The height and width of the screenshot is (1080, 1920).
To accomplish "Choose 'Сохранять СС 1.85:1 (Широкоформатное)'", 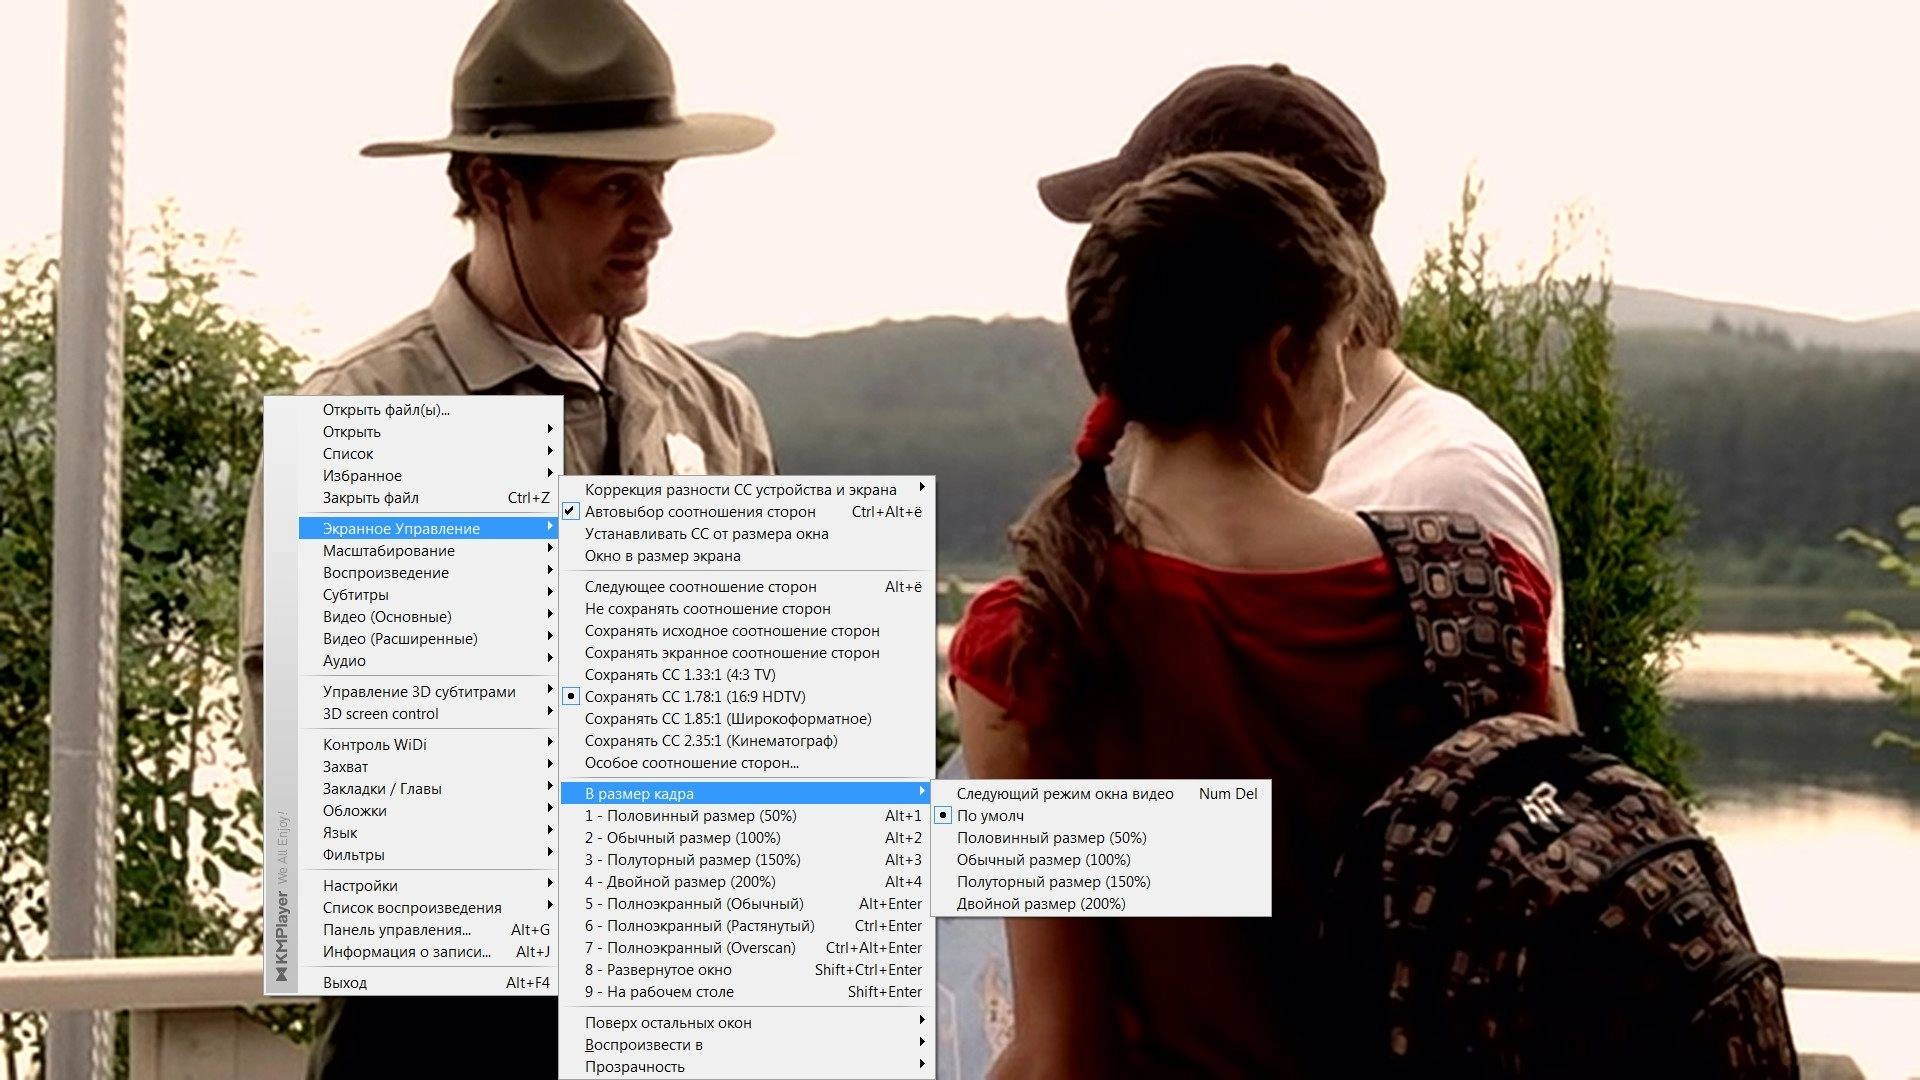I will [x=746, y=718].
